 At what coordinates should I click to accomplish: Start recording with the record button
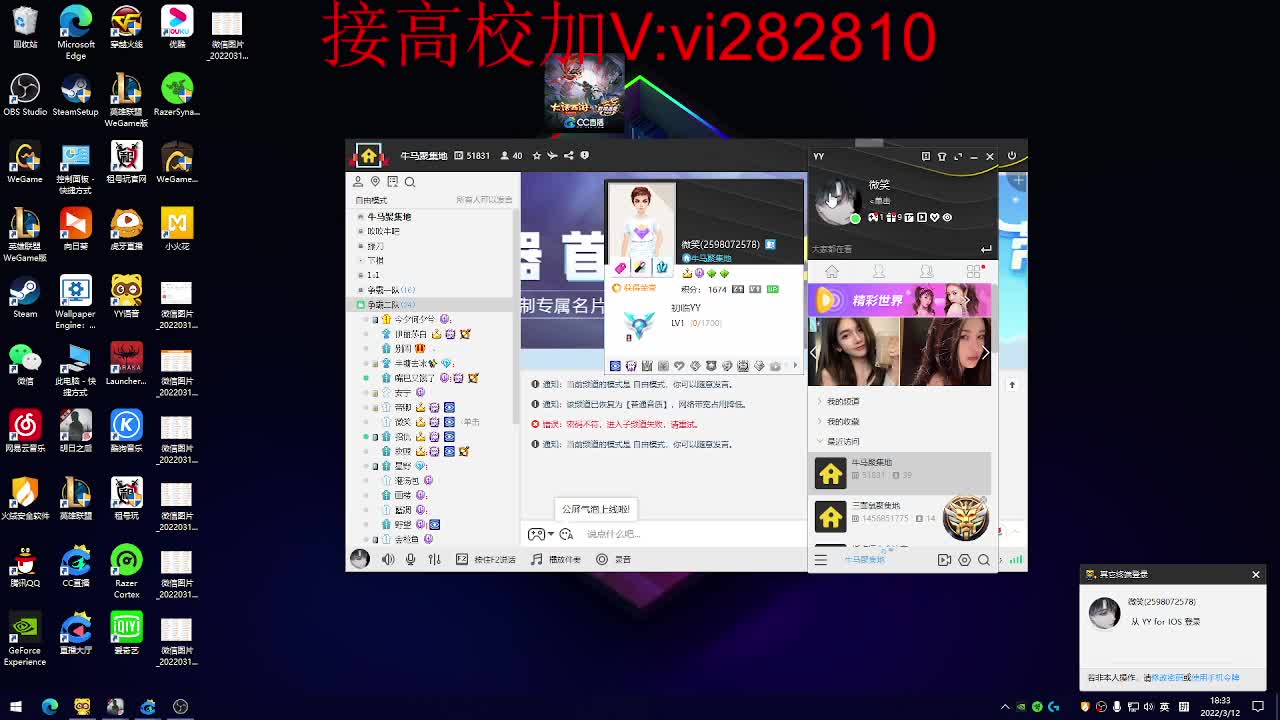click(x=614, y=559)
